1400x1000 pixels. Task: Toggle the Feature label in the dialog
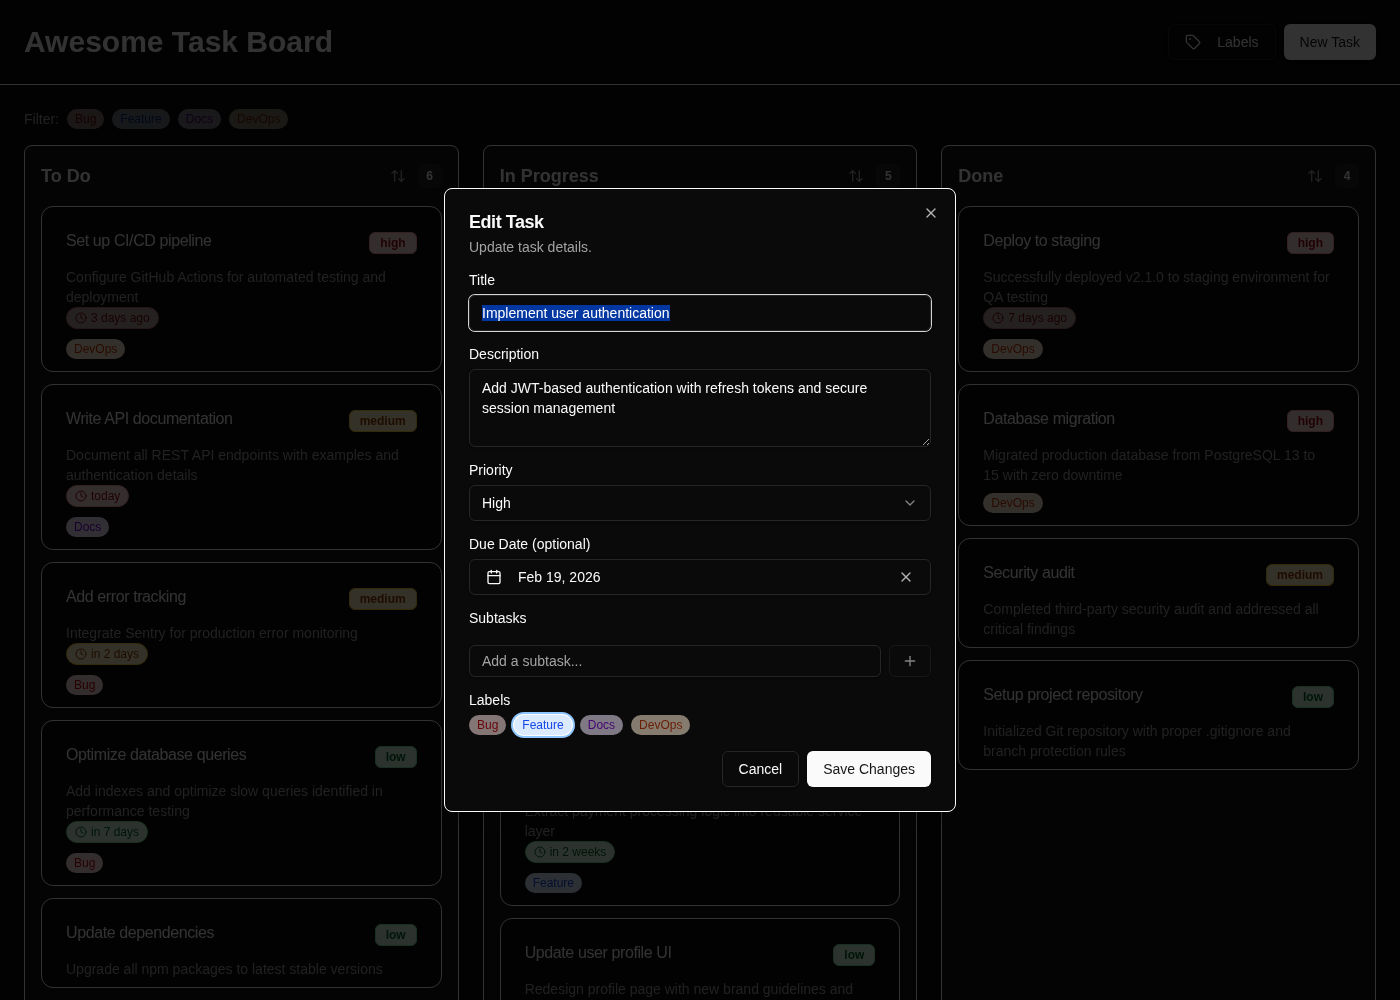coord(543,725)
